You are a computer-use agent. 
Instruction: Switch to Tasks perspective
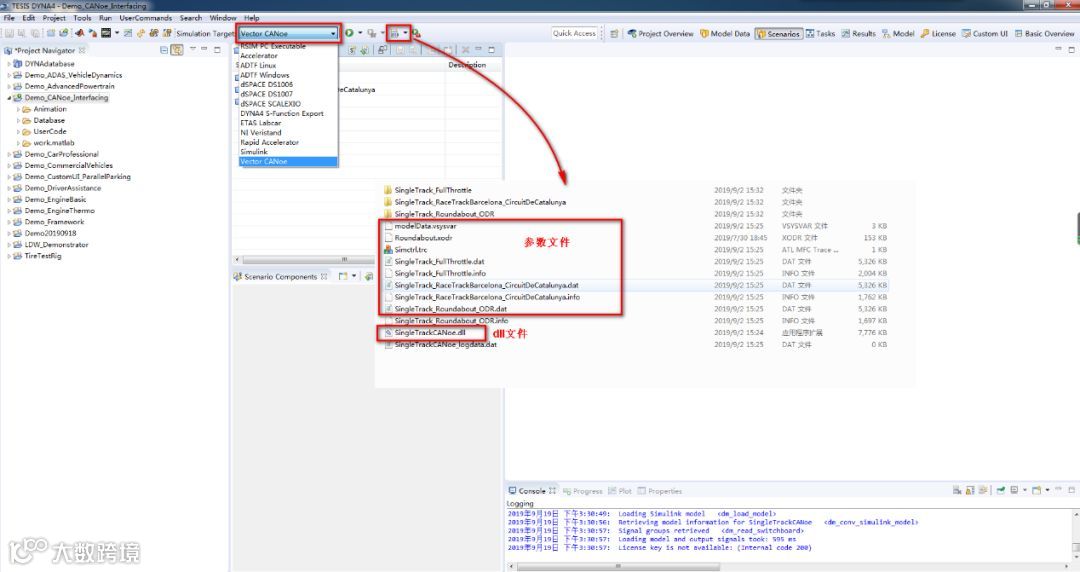820,33
